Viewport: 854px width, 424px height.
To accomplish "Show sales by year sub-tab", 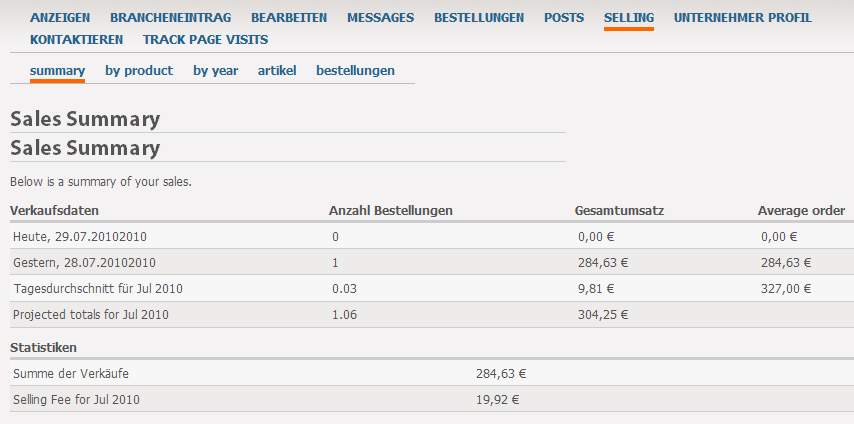I will [215, 71].
